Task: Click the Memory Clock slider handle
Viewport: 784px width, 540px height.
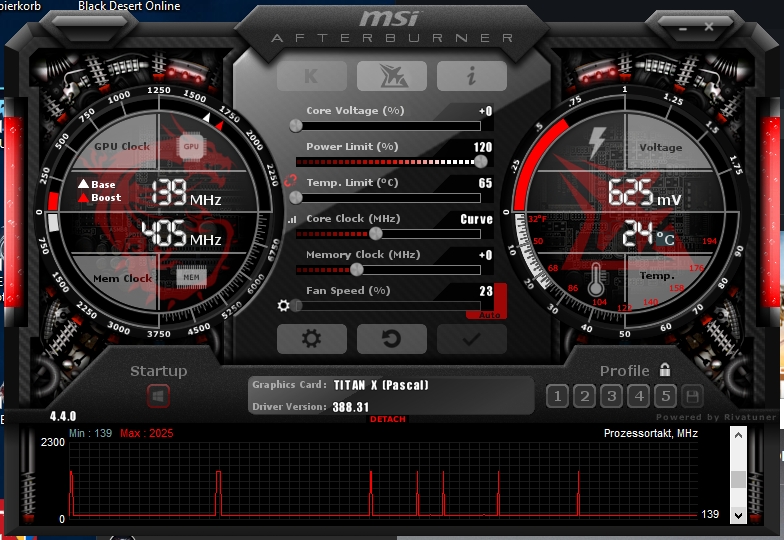Action: click(356, 270)
